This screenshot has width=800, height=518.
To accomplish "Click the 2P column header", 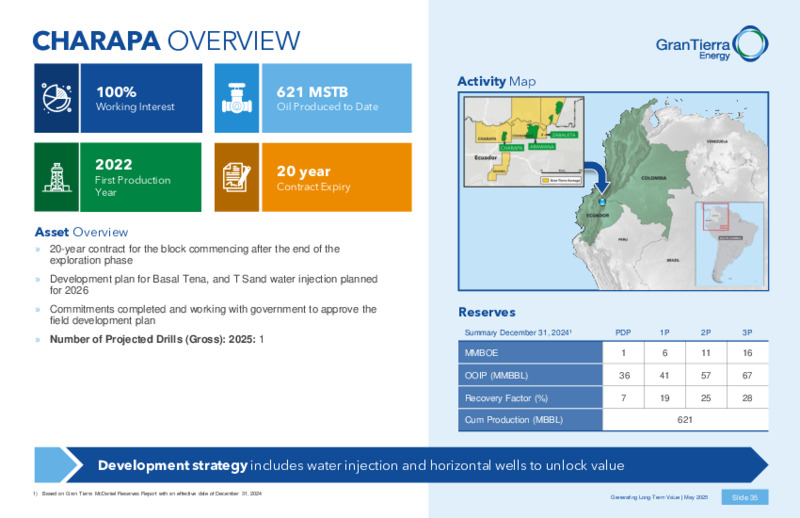I will click(706, 332).
